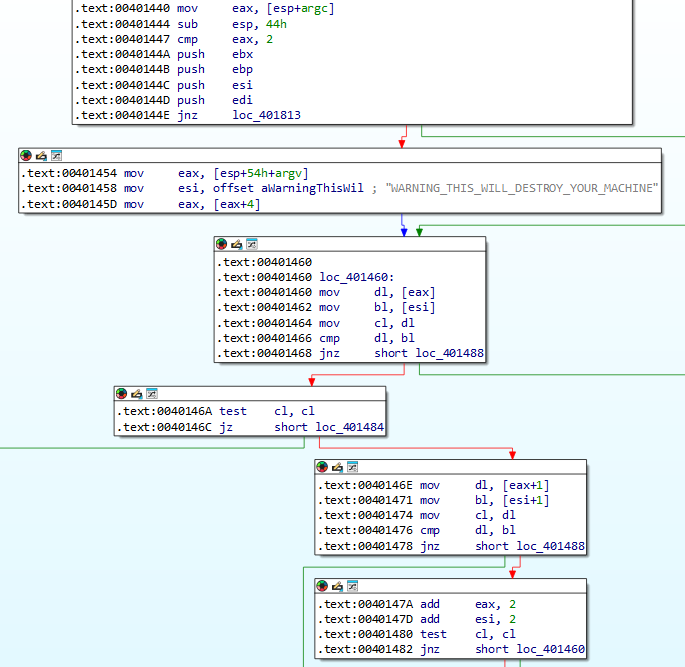Click pencil icon on loc_401460 block header
The image size is (685, 667).
[237, 244]
